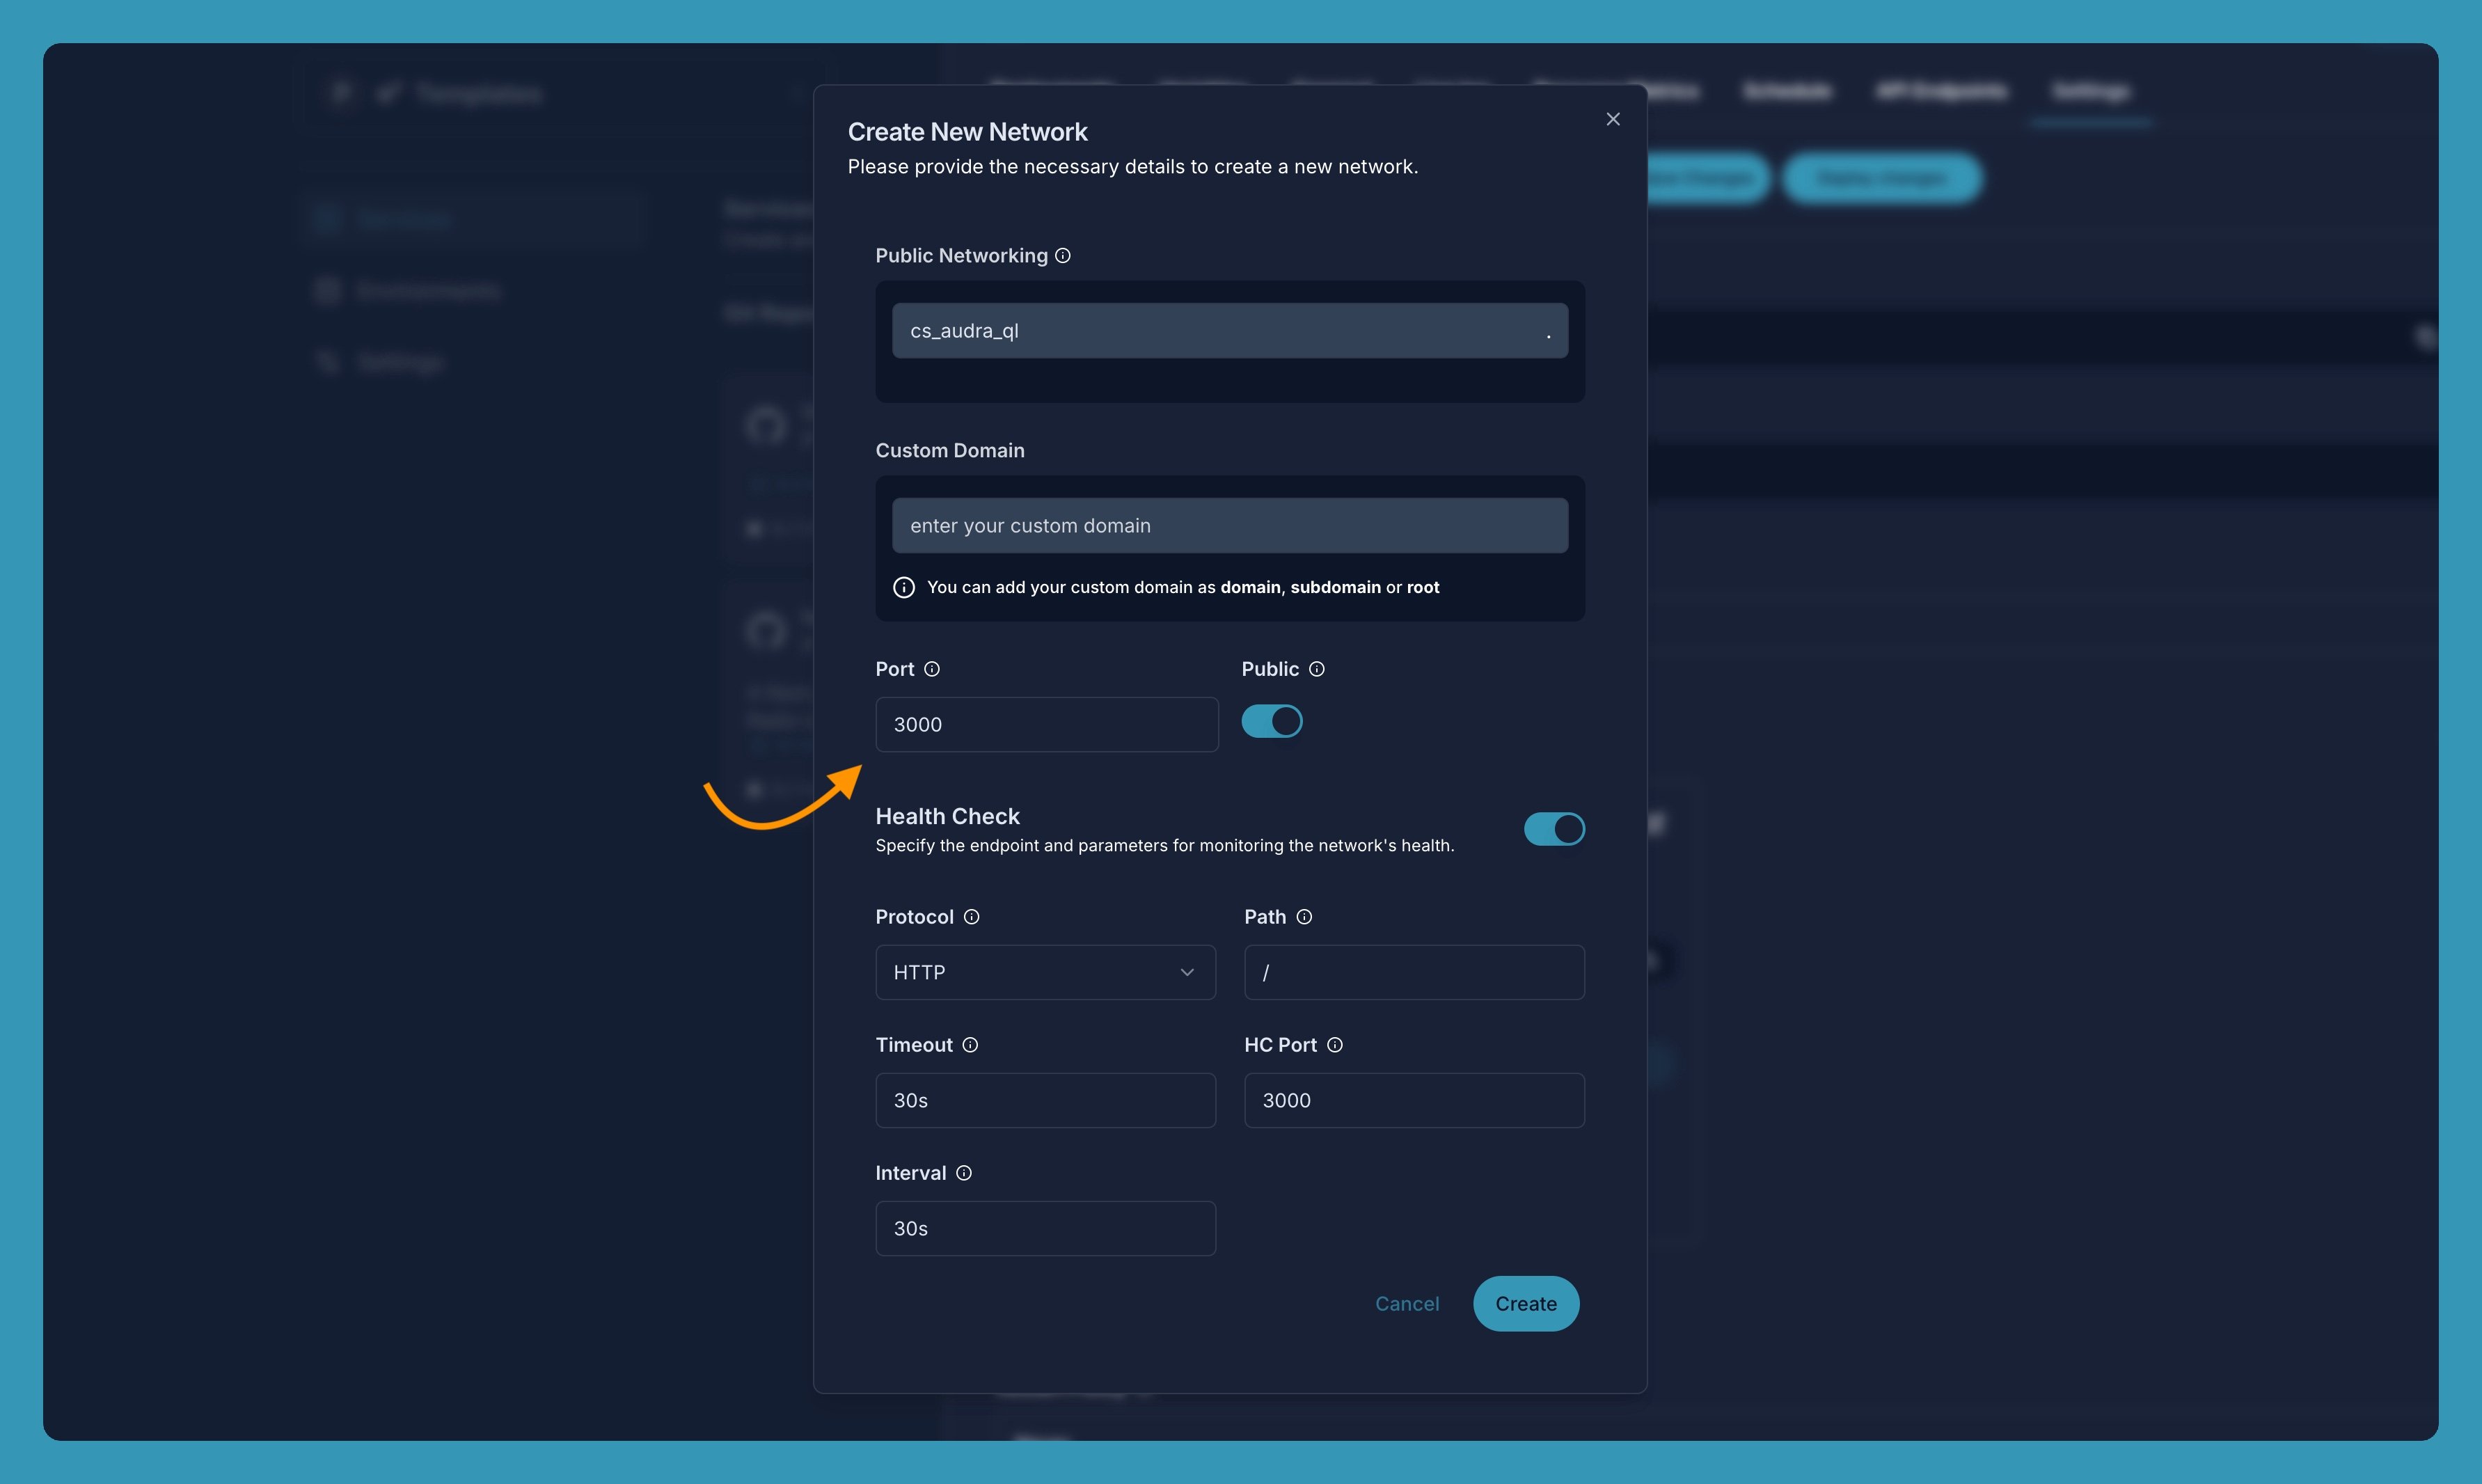Viewport: 2482px width, 1484px height.
Task: Click the Protocol info icon
Action: click(x=971, y=917)
